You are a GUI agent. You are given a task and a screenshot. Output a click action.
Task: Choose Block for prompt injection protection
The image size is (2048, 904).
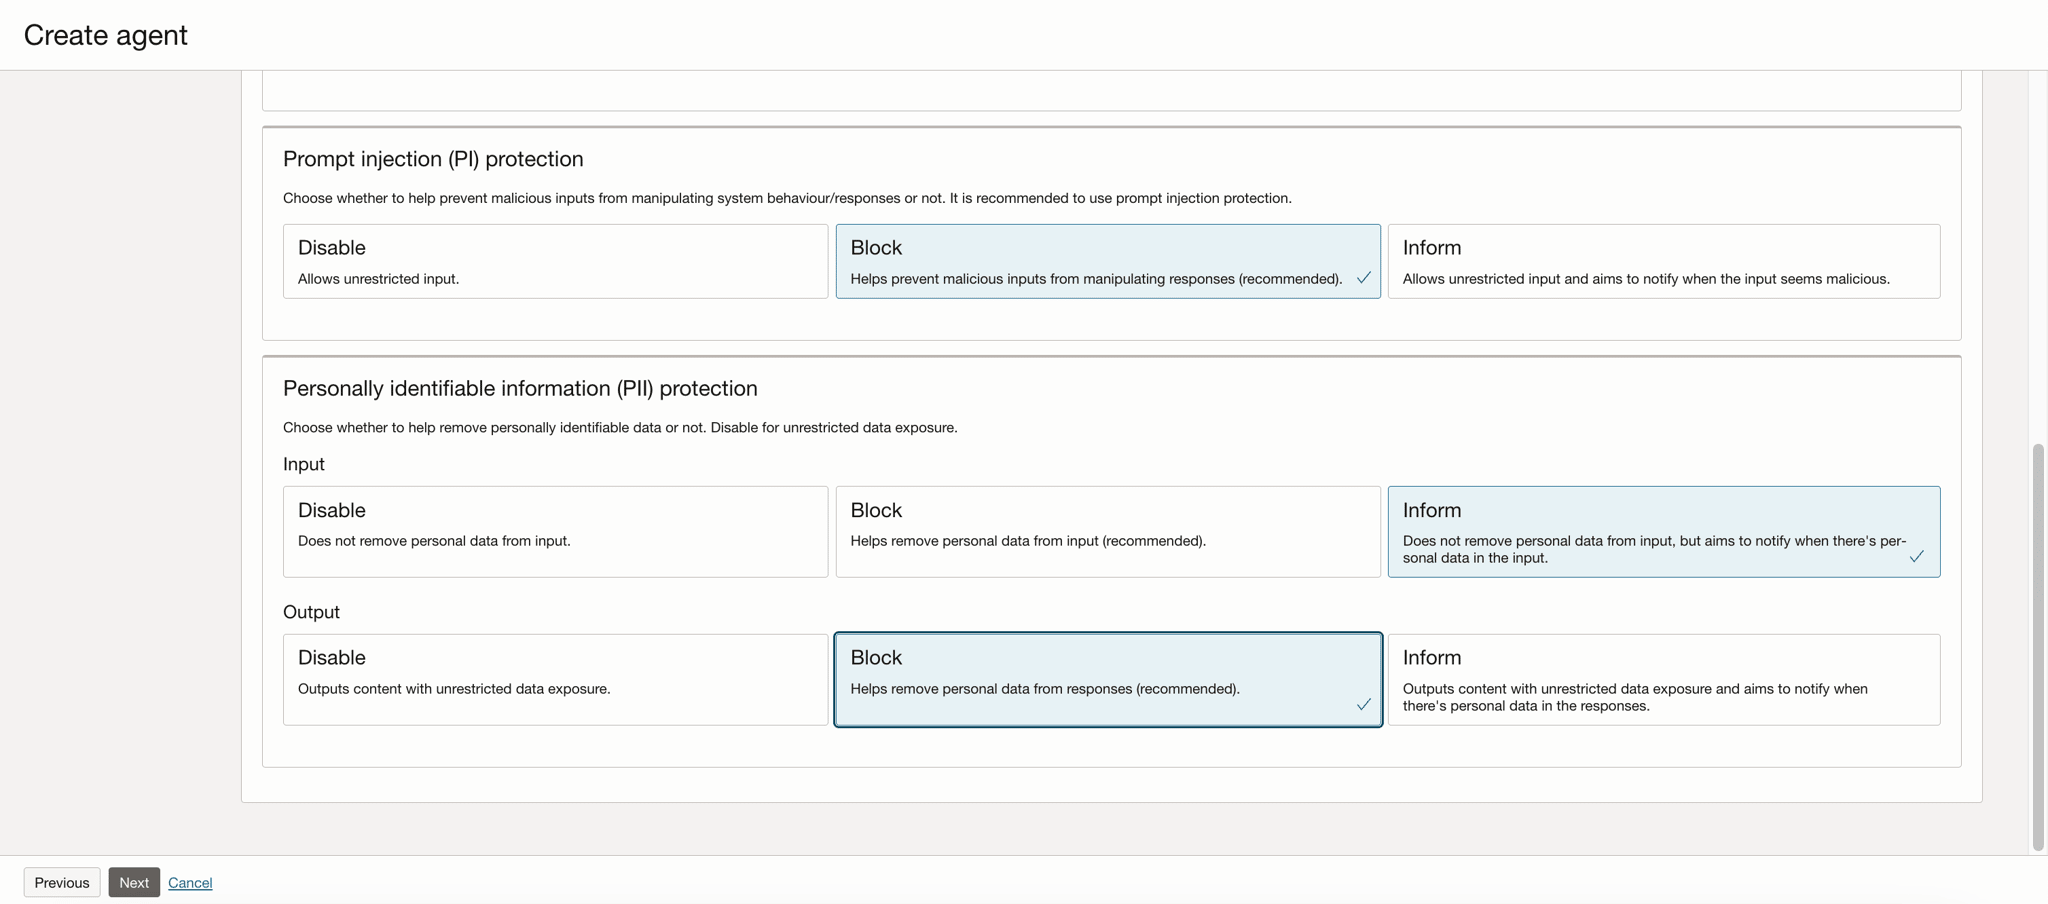pos(1107,261)
